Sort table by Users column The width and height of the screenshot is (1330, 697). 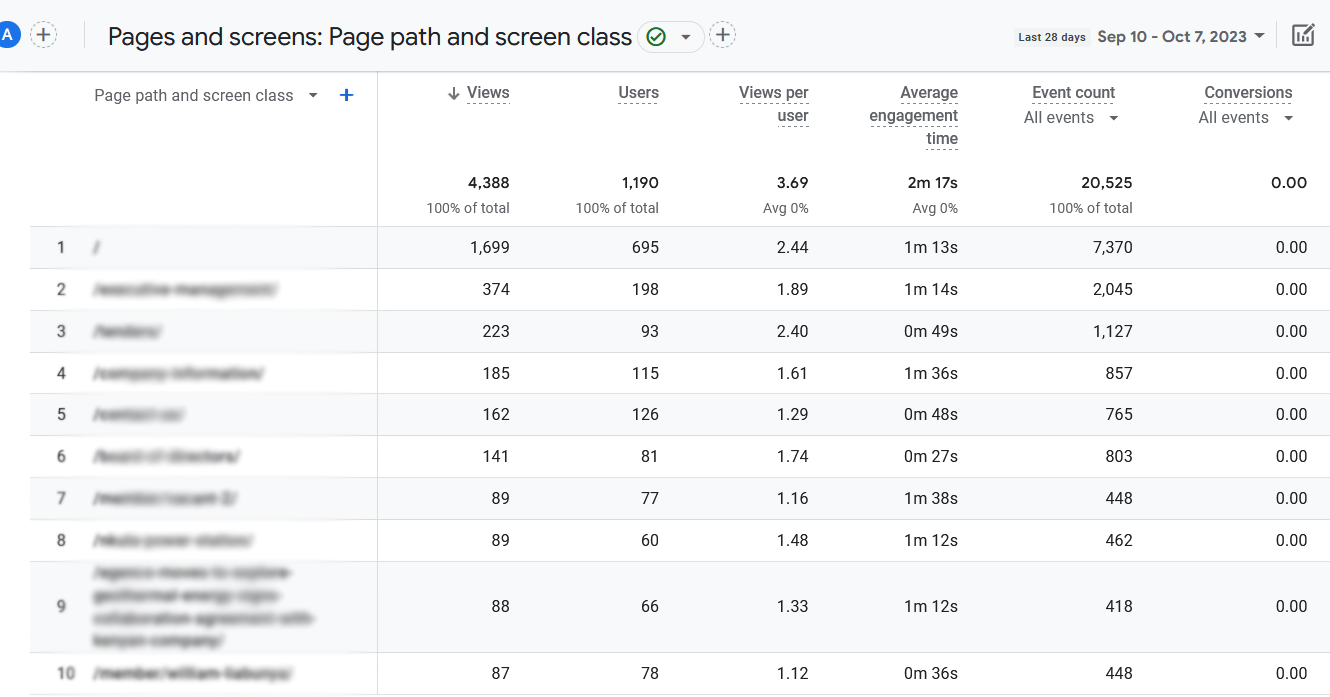[x=638, y=93]
